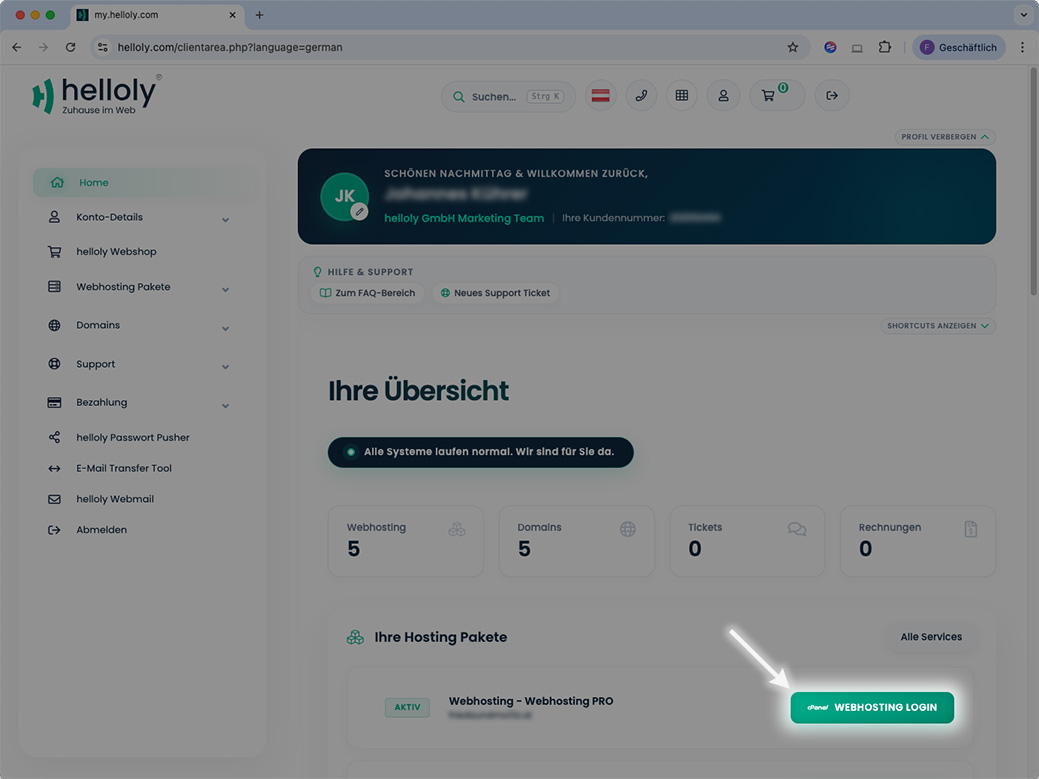Open helloly Webshop from sidebar
1039x779 pixels.
116,252
